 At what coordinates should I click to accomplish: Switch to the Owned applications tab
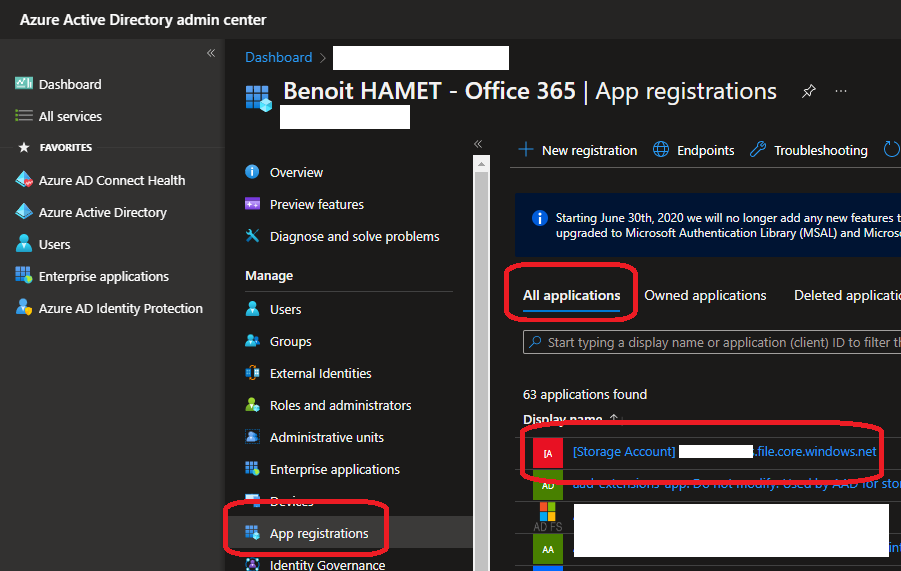coord(705,295)
